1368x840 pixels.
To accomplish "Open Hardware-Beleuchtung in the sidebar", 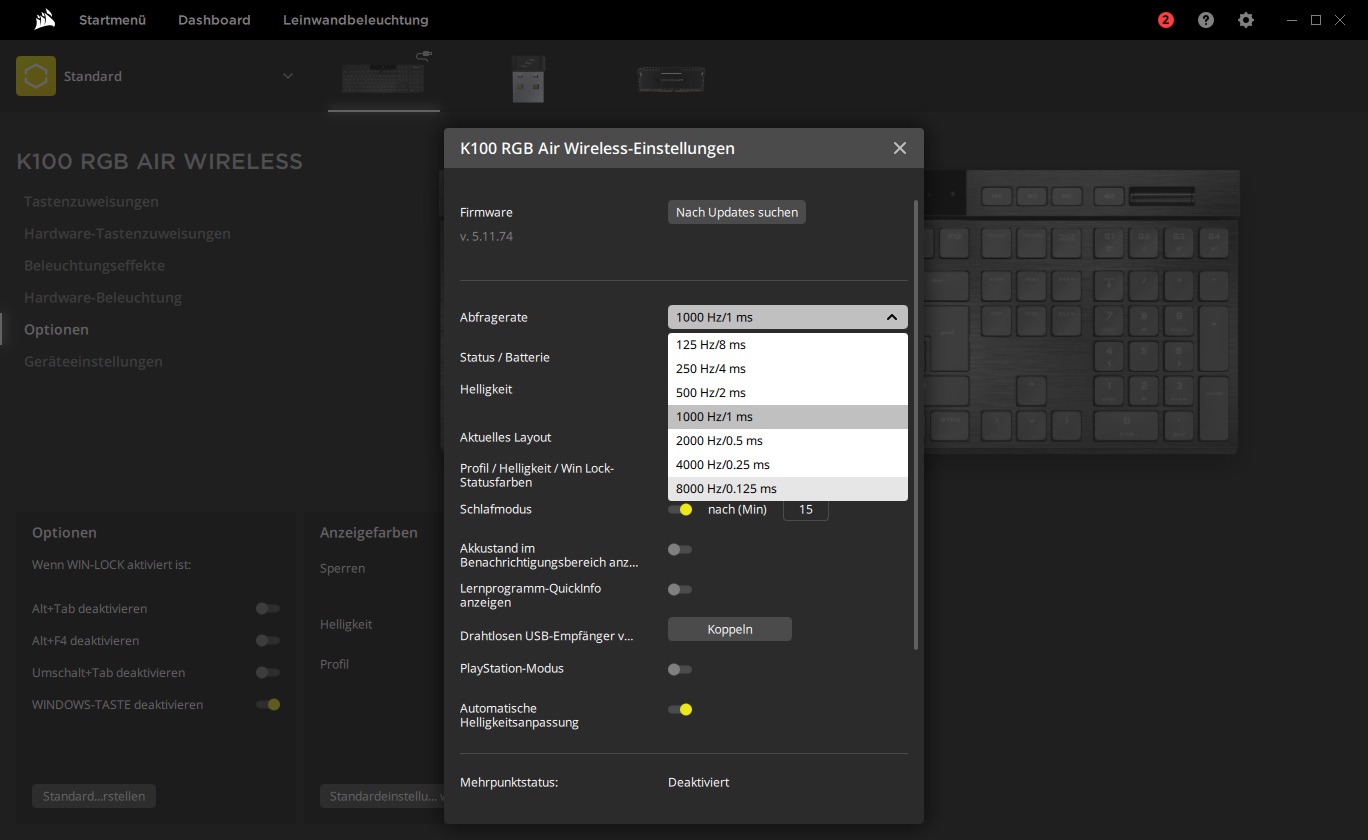I will 103,297.
